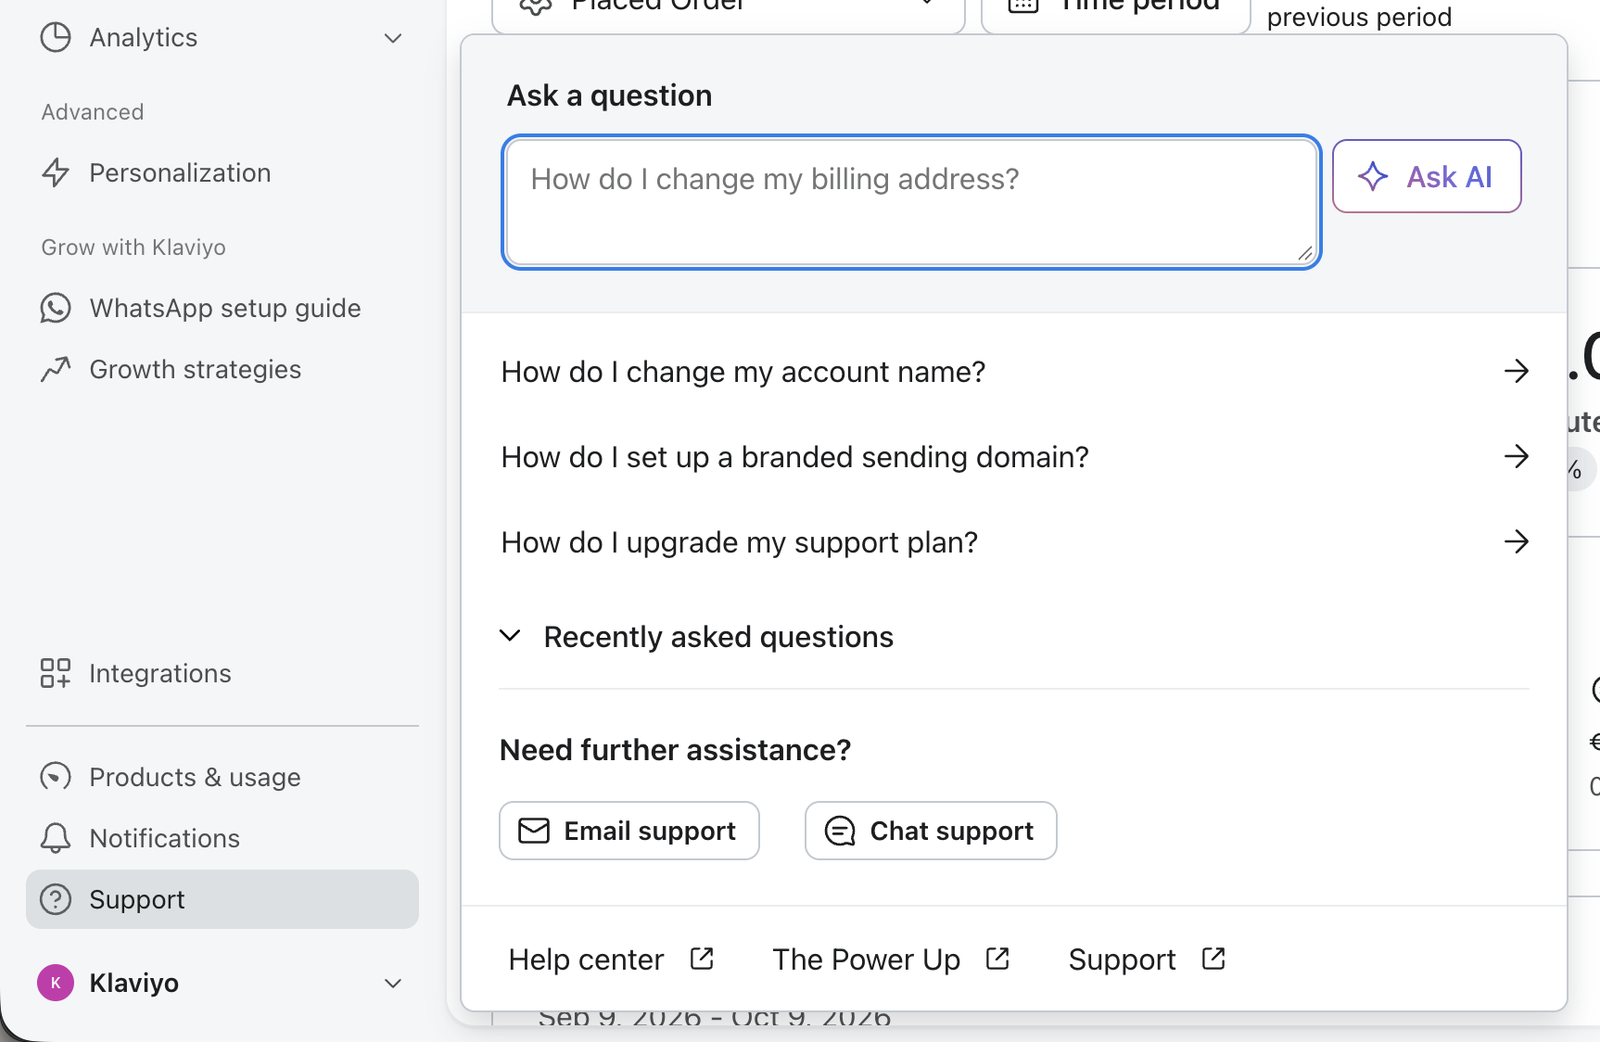1600x1042 pixels.
Task: Click the chat bubble icon in Chat support
Action: pos(840,831)
